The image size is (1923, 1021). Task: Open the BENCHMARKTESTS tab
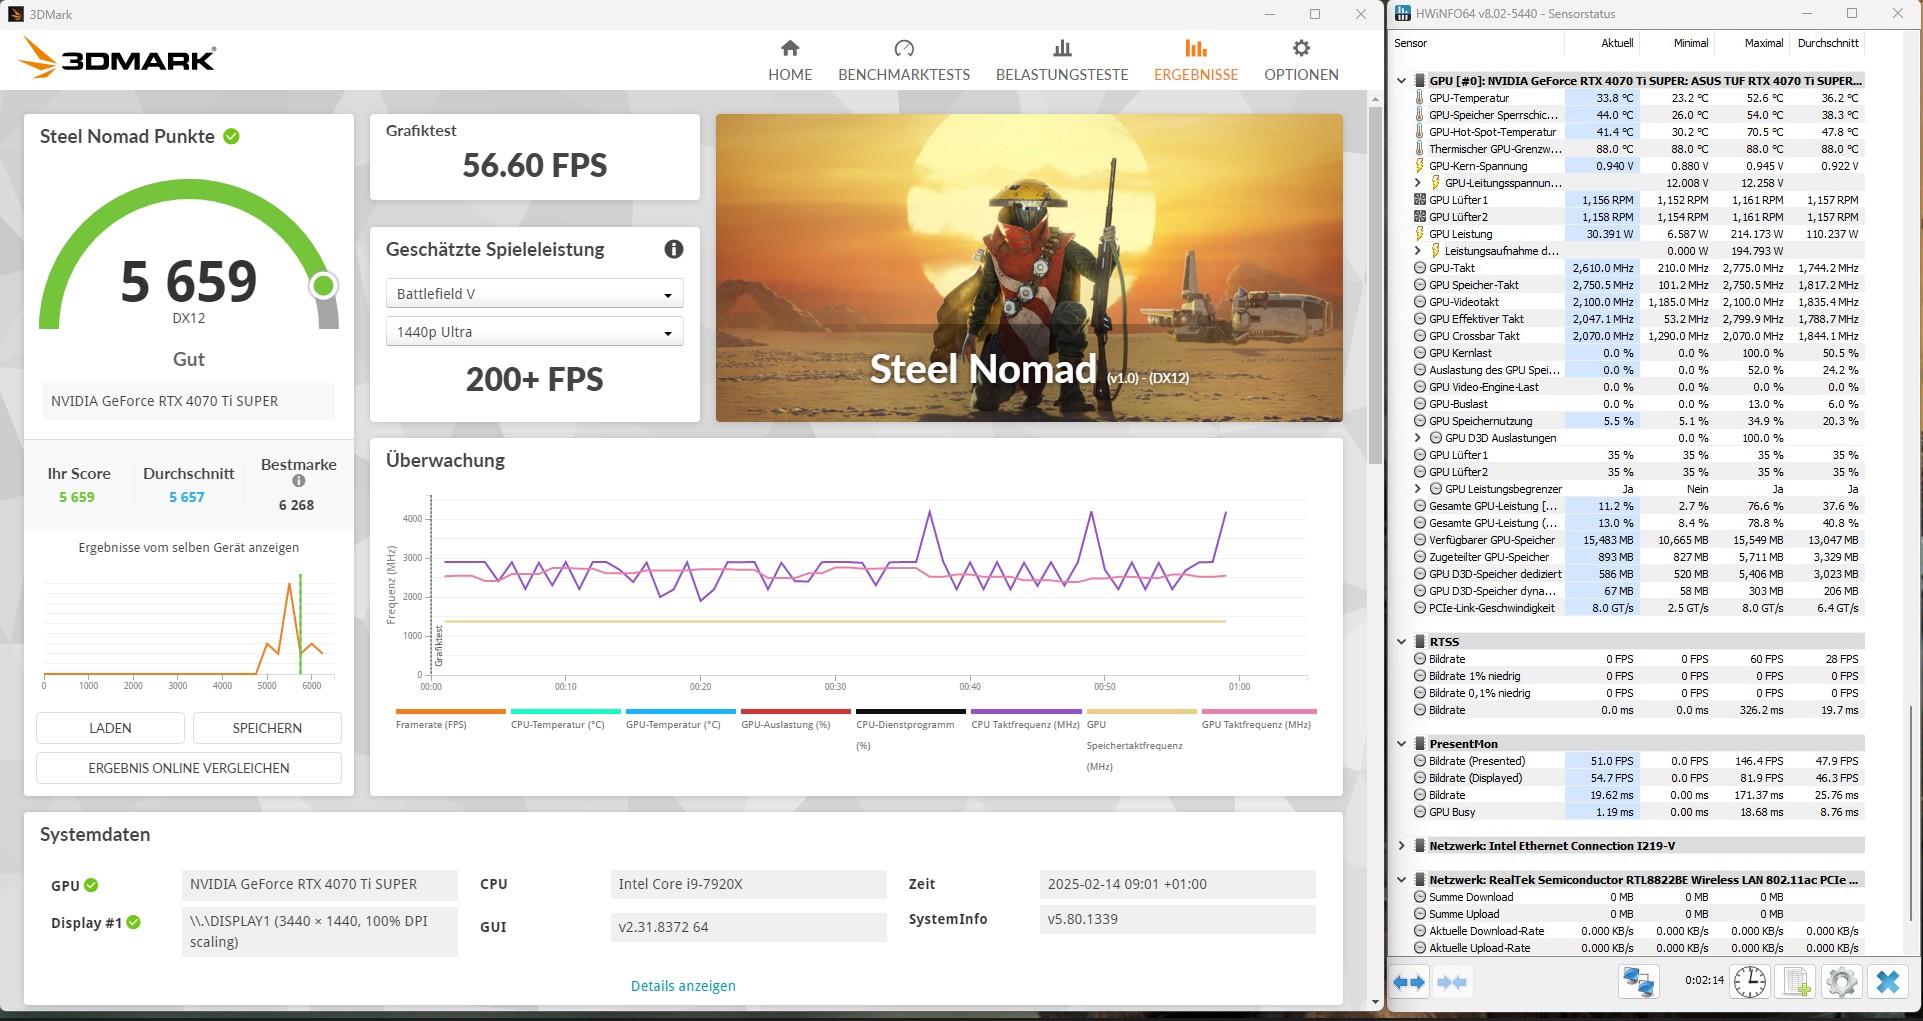(x=904, y=61)
